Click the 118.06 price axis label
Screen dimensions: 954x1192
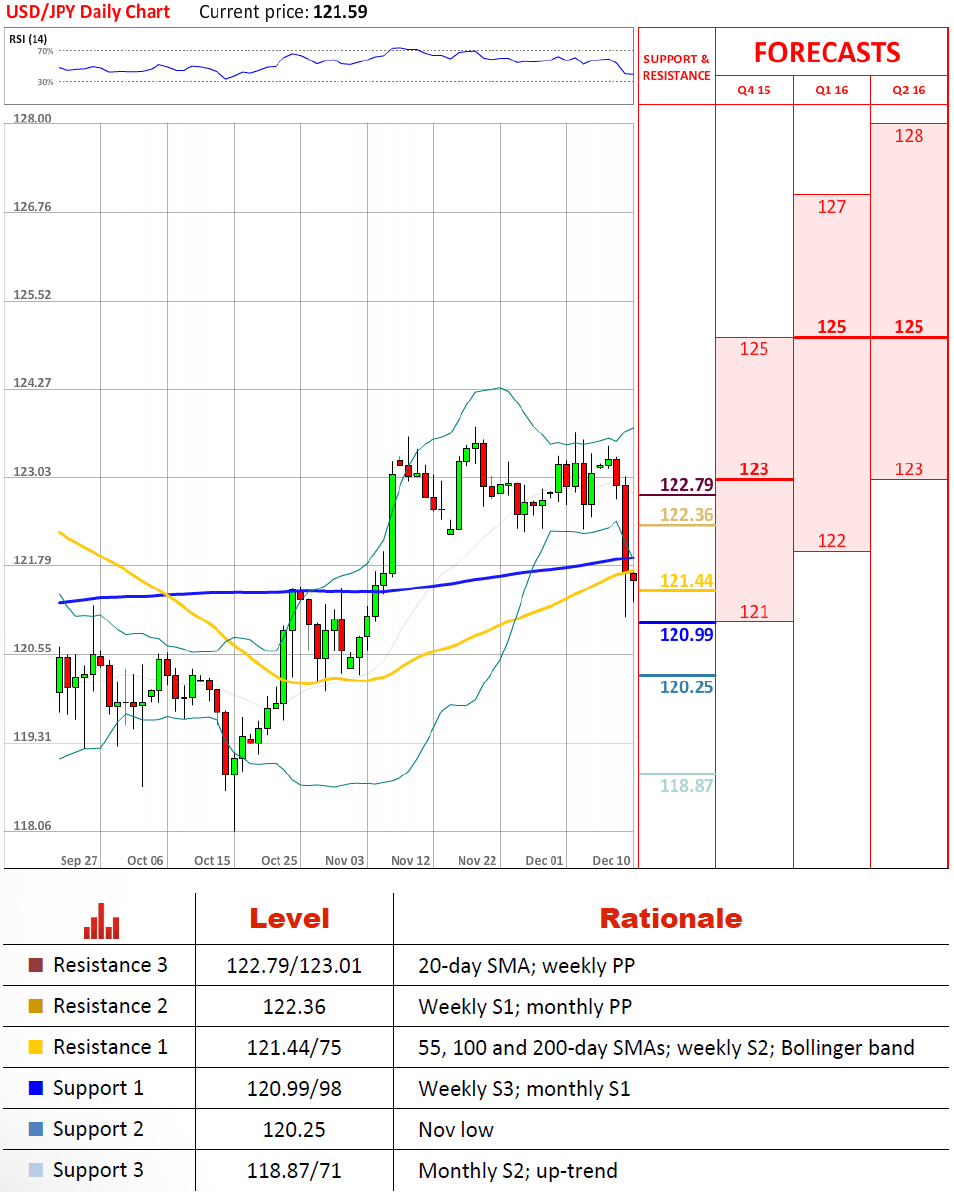(33, 826)
